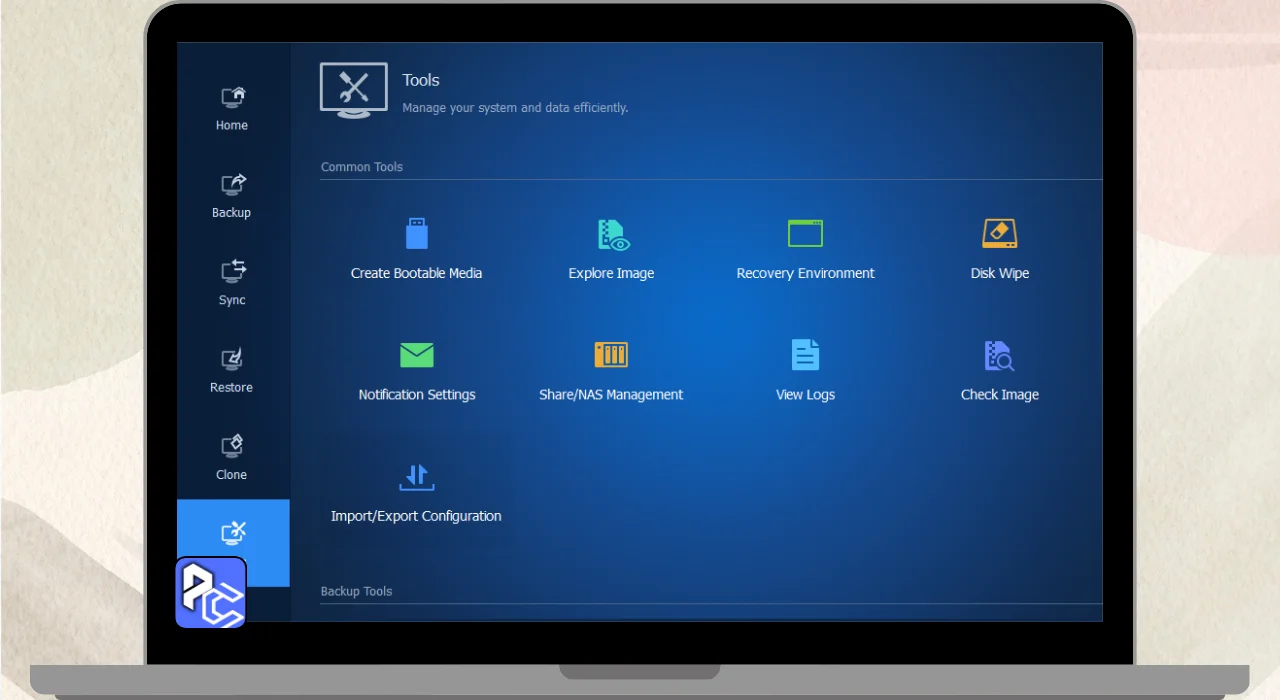Click the Backup Tools section heading
The width and height of the screenshot is (1280, 700).
tap(356, 591)
